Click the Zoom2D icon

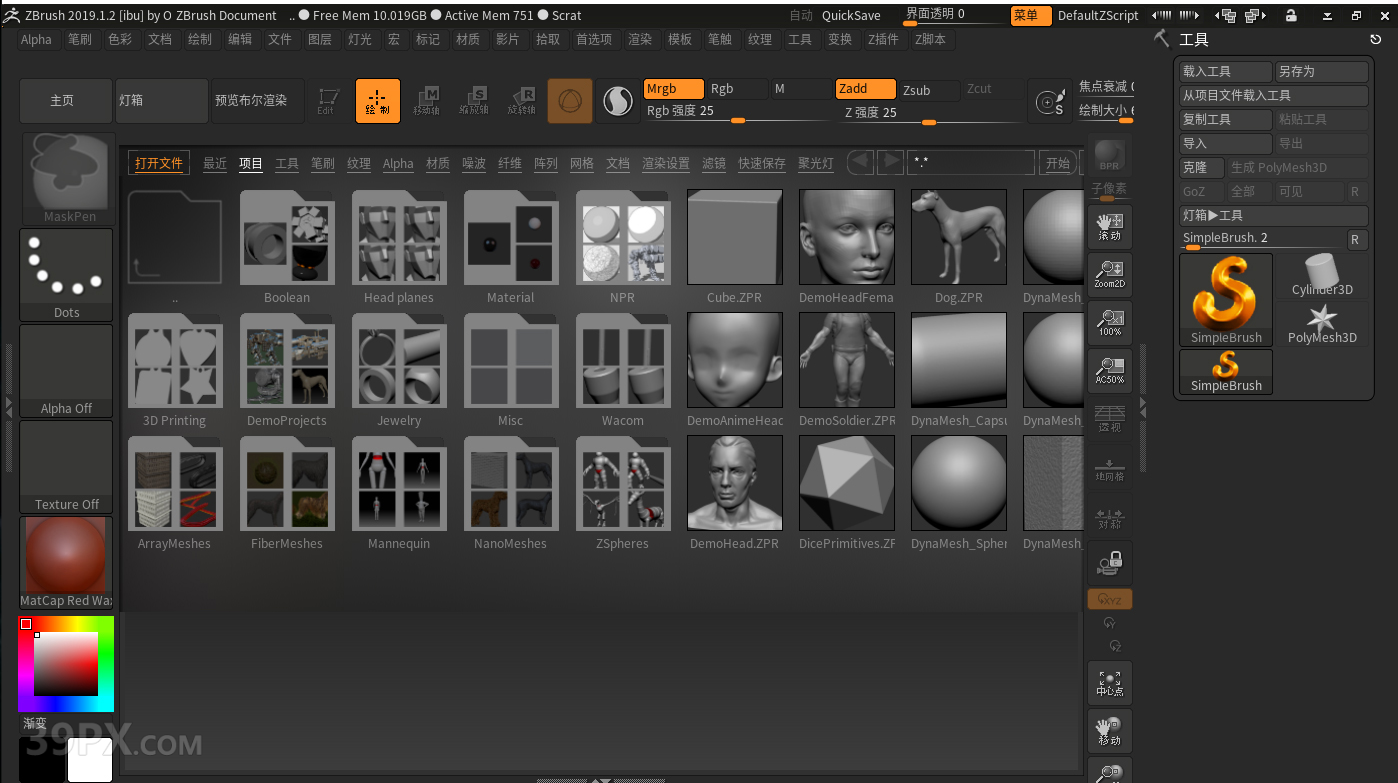pos(1110,275)
